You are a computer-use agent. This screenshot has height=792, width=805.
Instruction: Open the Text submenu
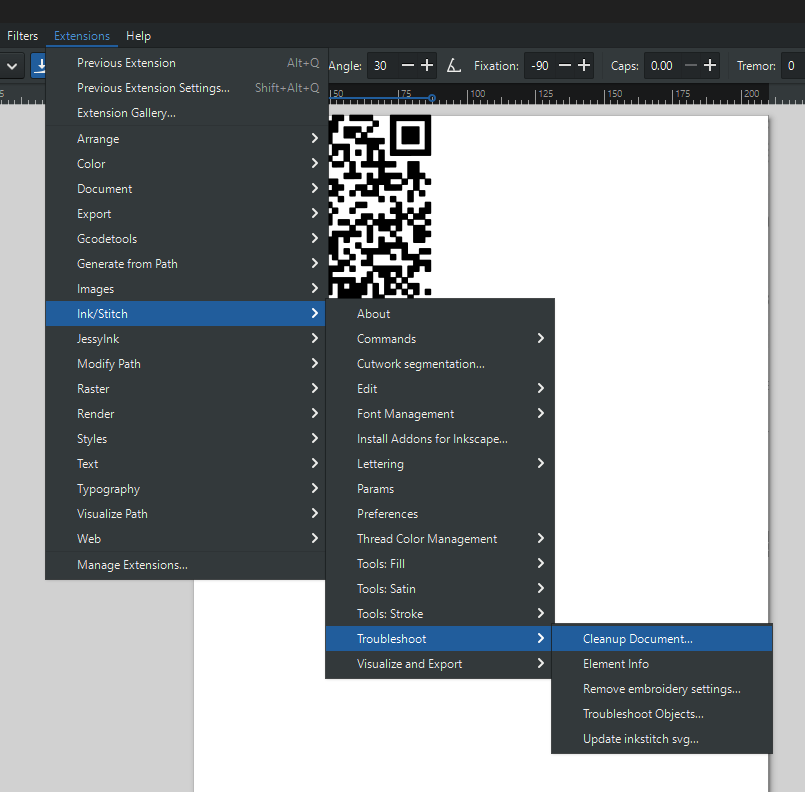click(185, 463)
